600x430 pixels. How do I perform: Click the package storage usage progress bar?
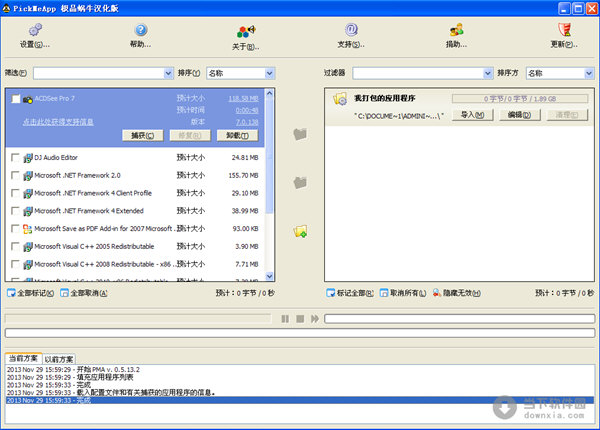pos(520,99)
